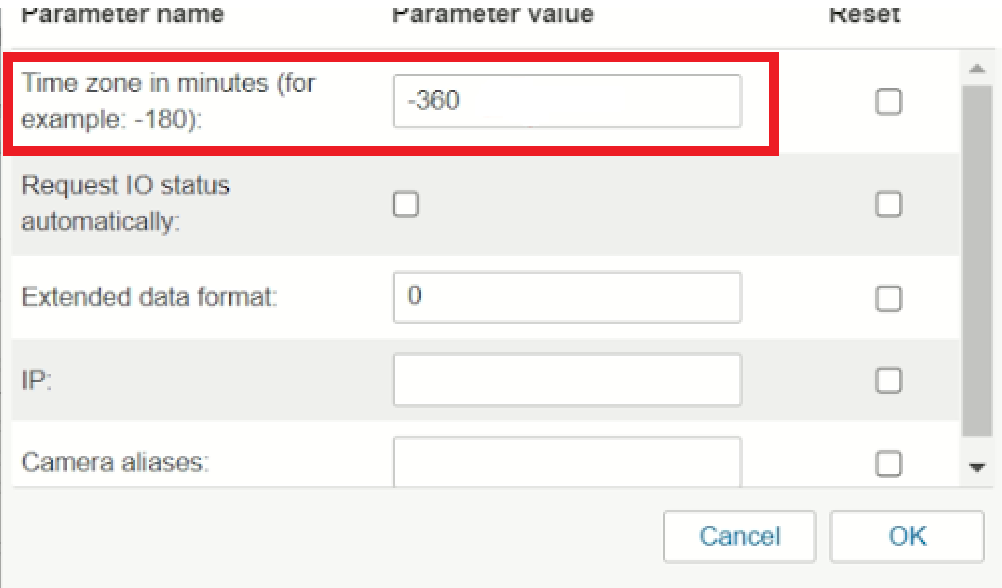Image resolution: width=1002 pixels, height=588 pixels.
Task: Click the scrollbar up arrow
Action: (977, 68)
